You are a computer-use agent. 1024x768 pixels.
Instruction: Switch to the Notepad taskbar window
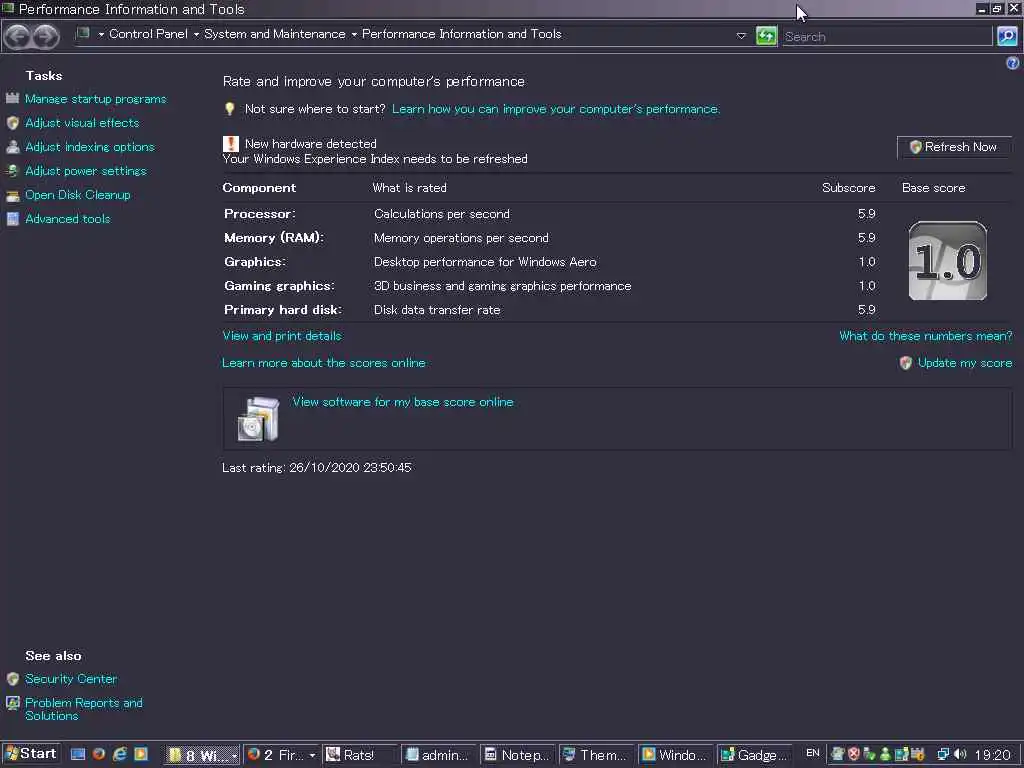(x=517, y=755)
